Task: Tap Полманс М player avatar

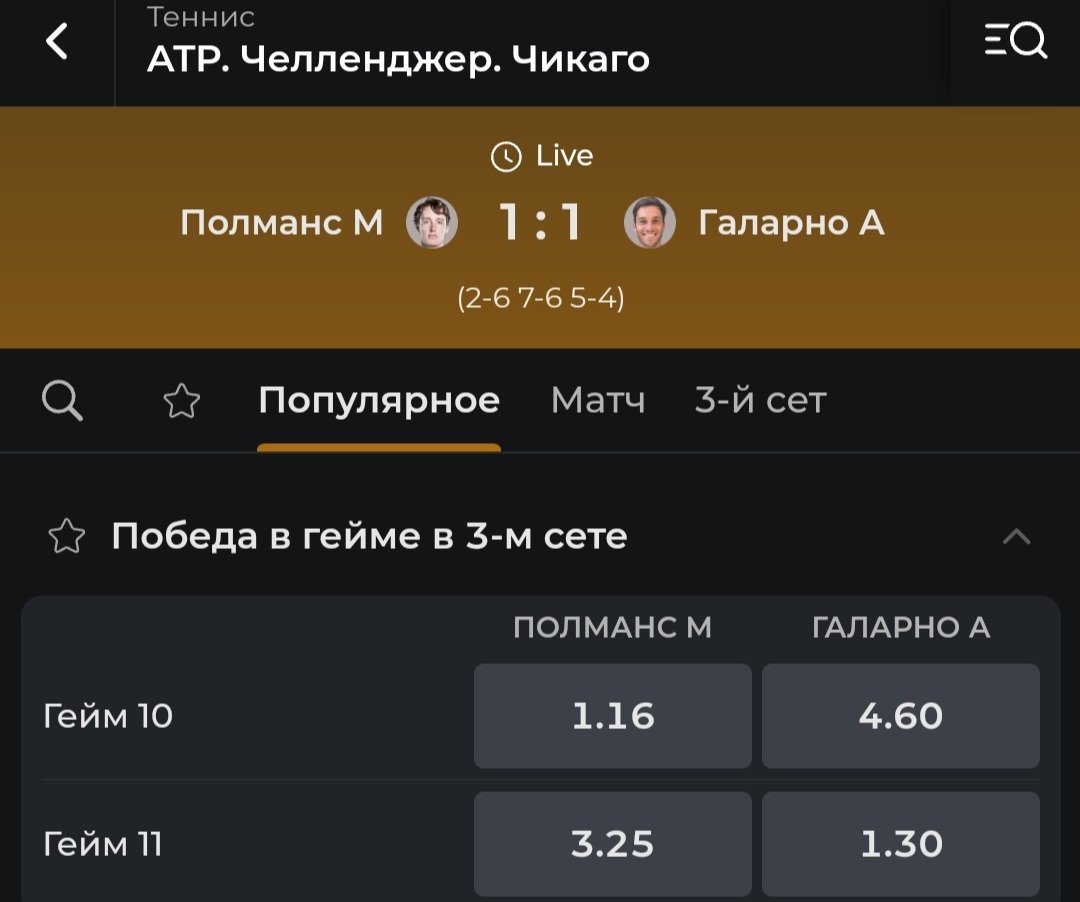Action: coord(432,222)
